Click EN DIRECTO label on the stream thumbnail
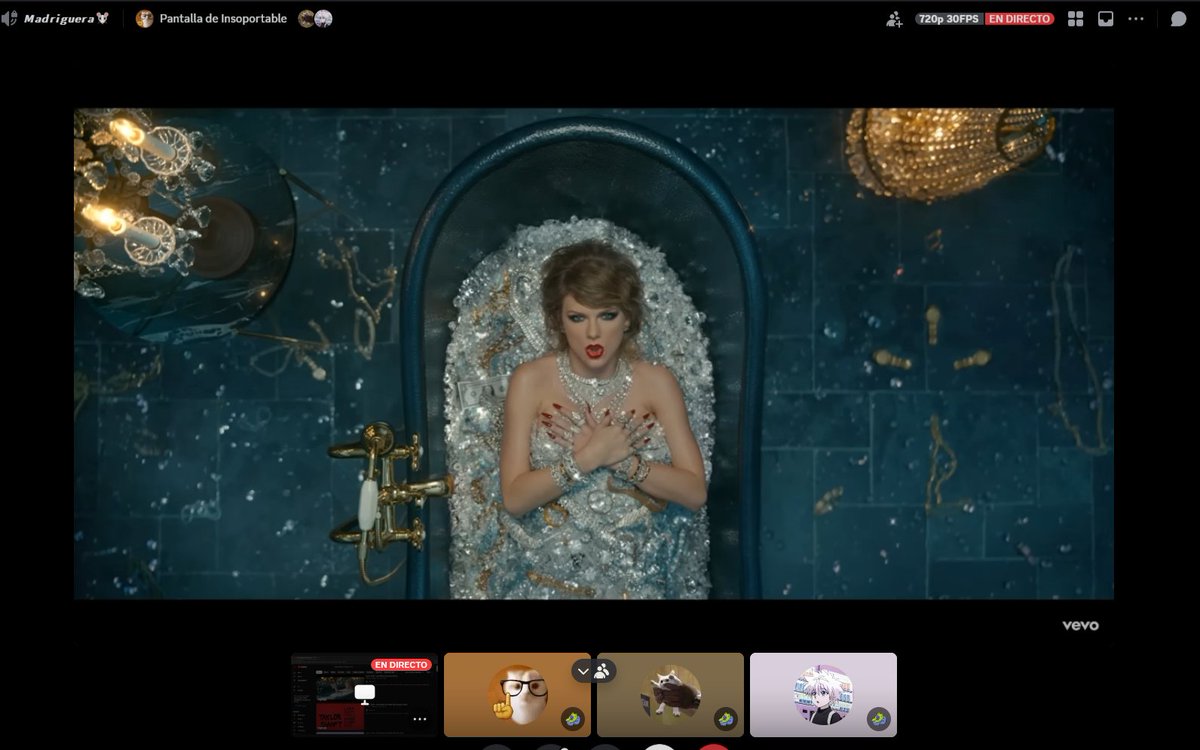This screenshot has height=750, width=1200. 401,664
